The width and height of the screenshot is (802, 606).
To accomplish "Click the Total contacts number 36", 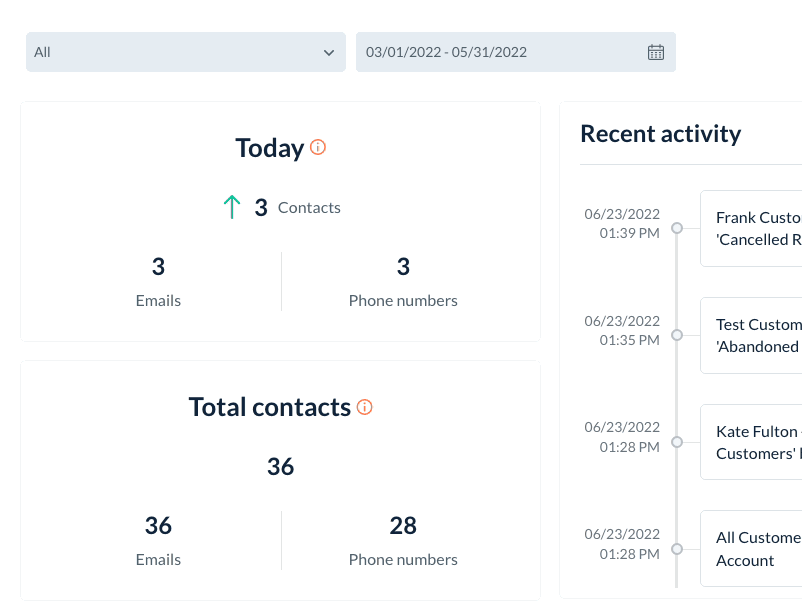I will coord(280,467).
